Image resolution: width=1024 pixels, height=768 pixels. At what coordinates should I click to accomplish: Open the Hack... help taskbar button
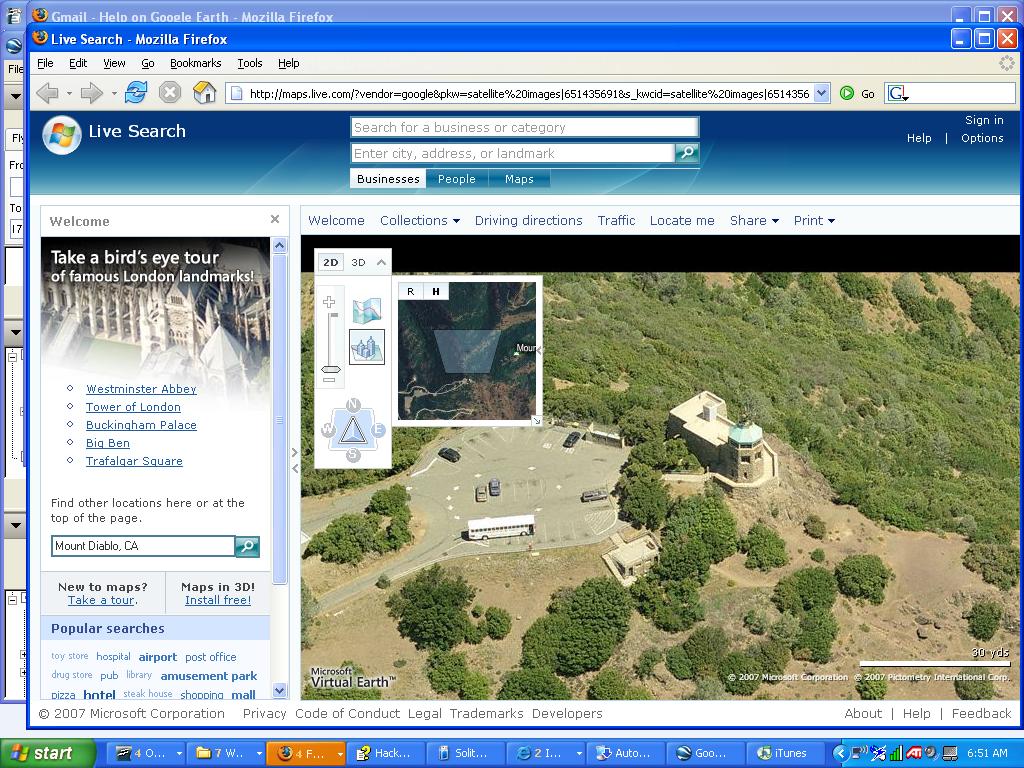click(x=385, y=753)
